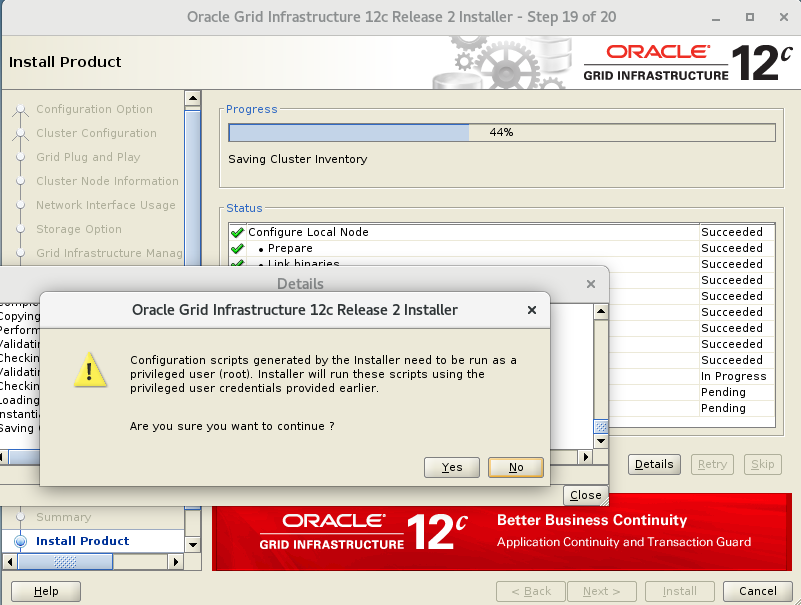Click the Configure Local Node status row
801x605 pixels.
[x=502, y=232]
